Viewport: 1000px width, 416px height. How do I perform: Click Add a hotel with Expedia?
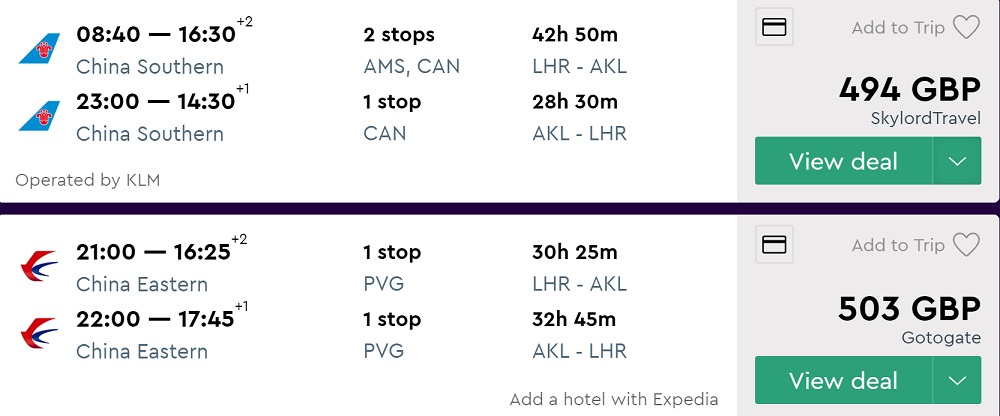613,399
